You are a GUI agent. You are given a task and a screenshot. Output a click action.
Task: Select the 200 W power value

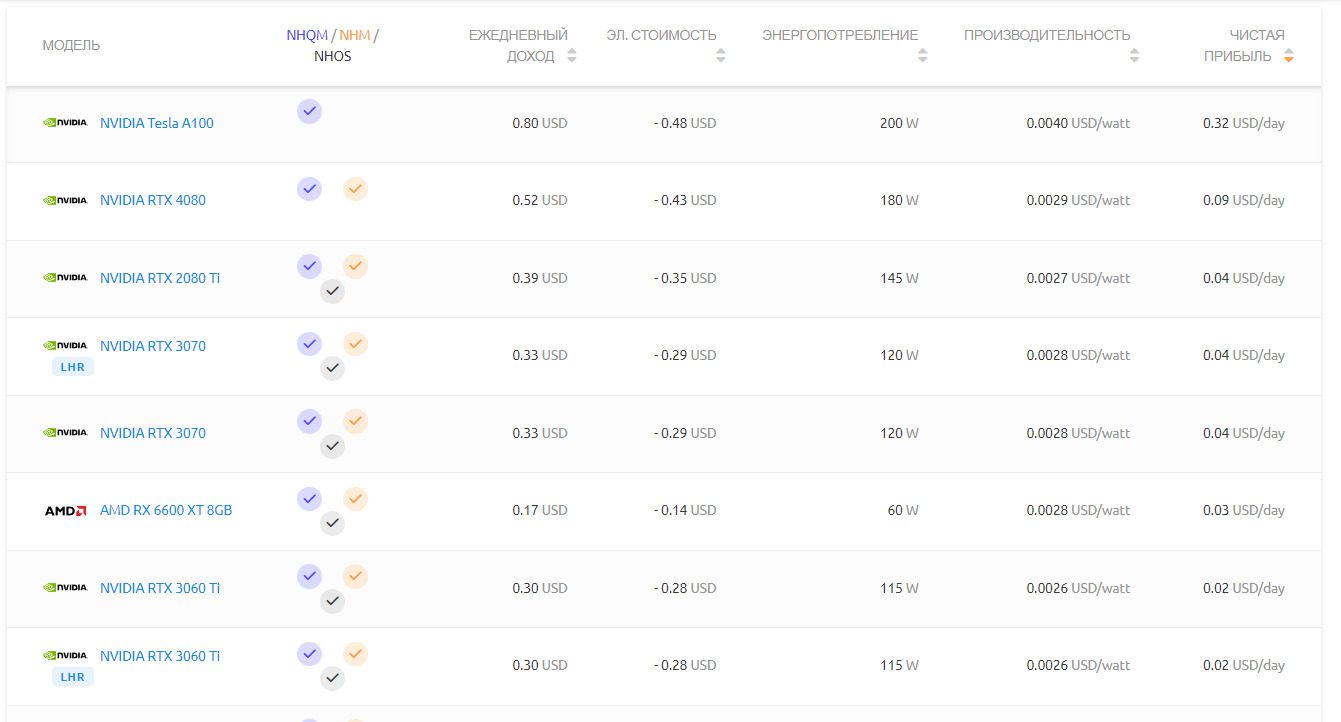[x=899, y=123]
